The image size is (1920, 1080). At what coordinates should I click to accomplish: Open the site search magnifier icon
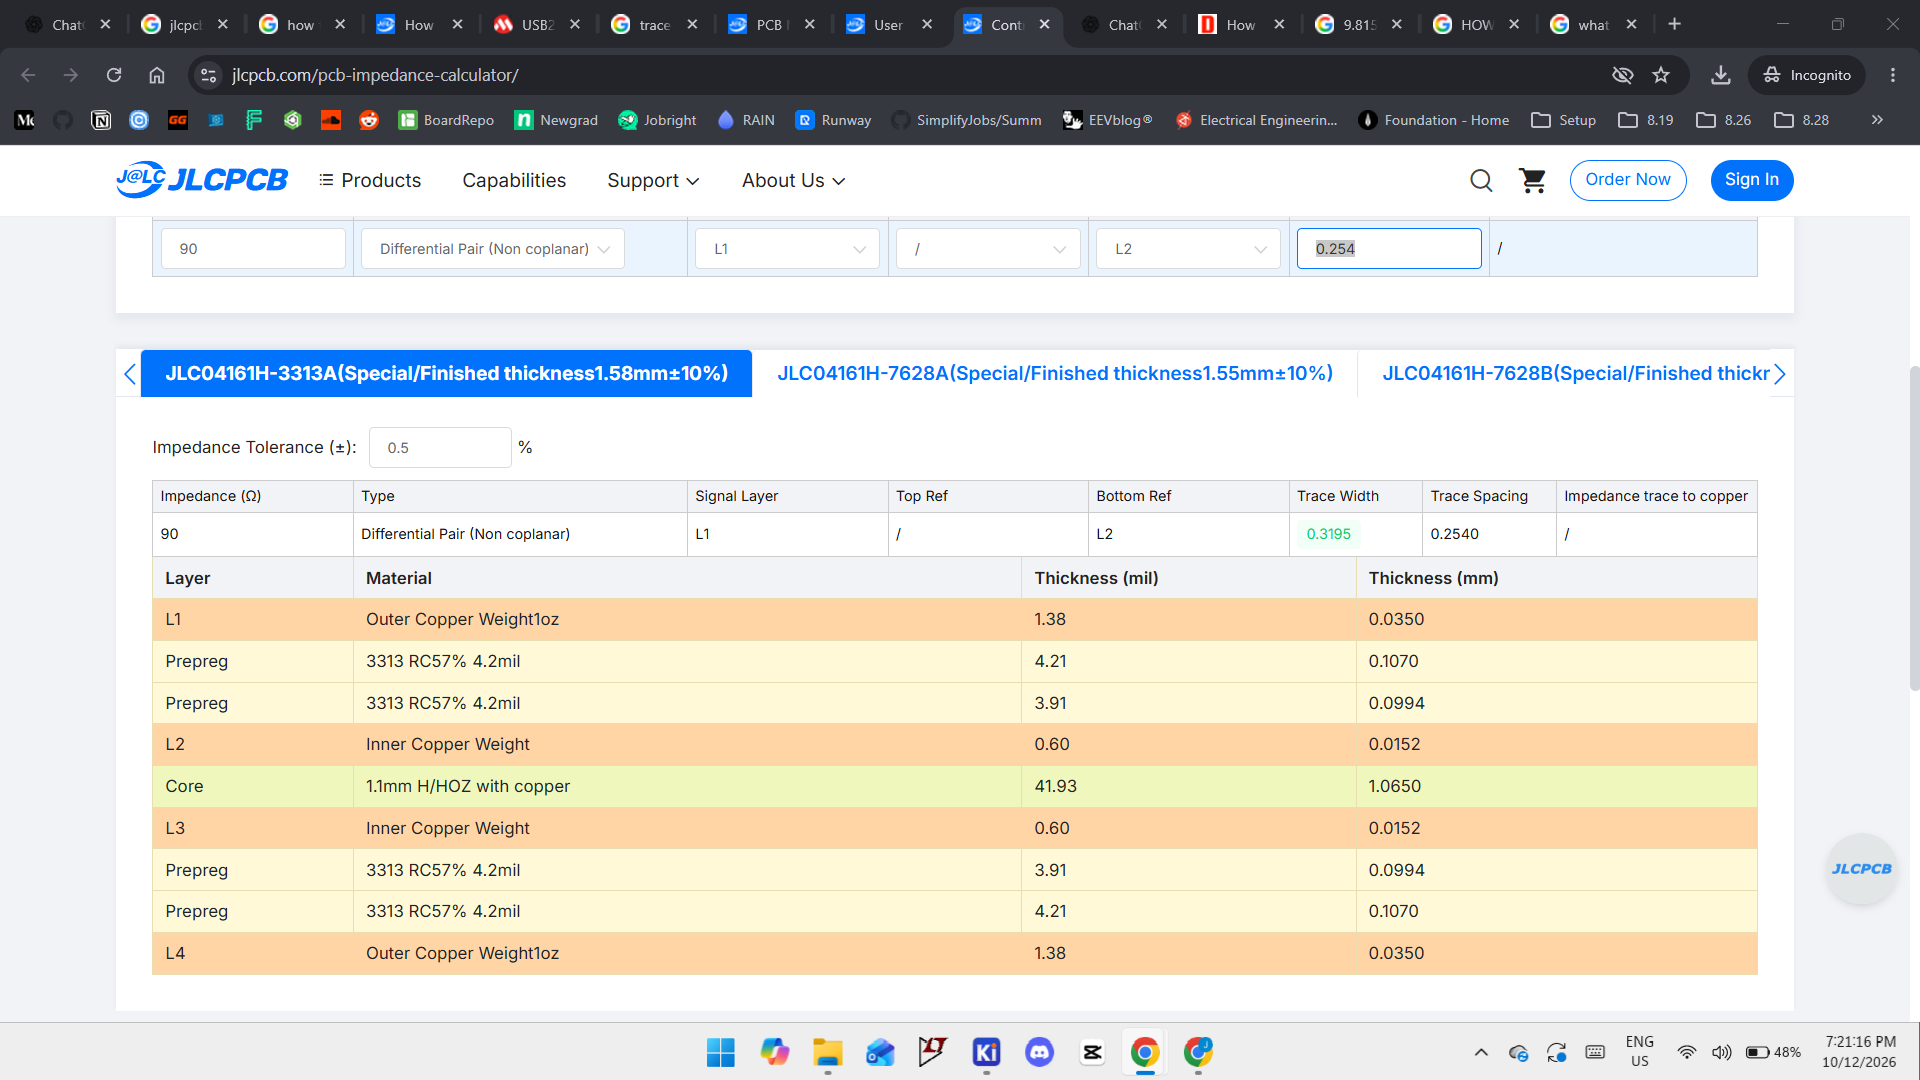pos(1481,180)
